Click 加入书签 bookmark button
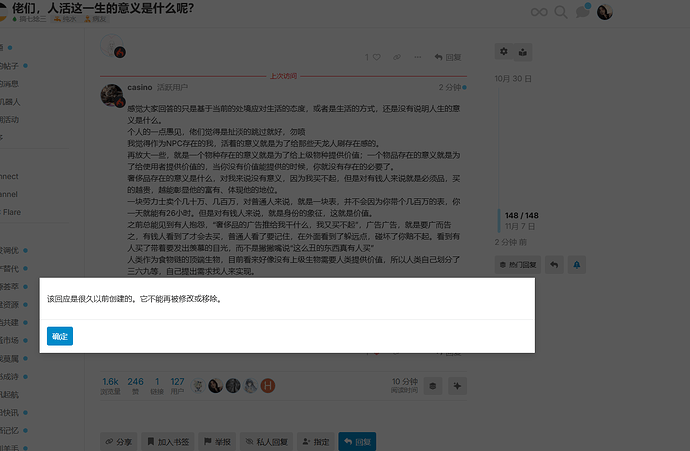 point(168,442)
